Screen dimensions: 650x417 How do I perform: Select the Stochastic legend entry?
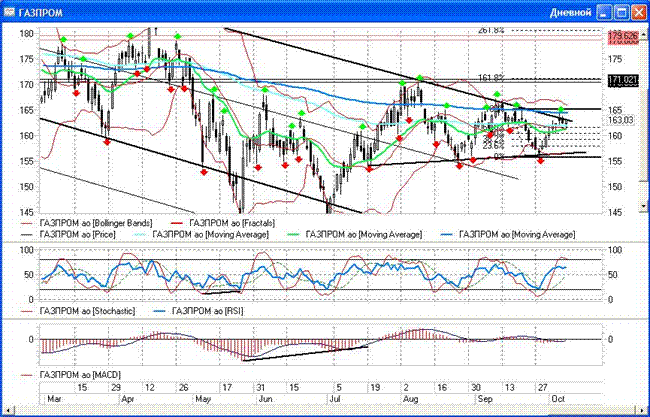pos(78,311)
